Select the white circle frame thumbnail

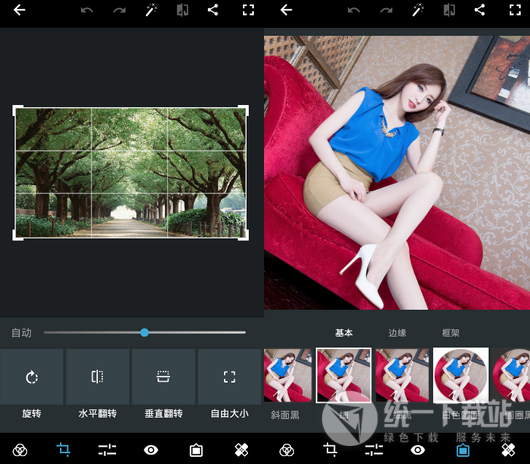coord(461,375)
